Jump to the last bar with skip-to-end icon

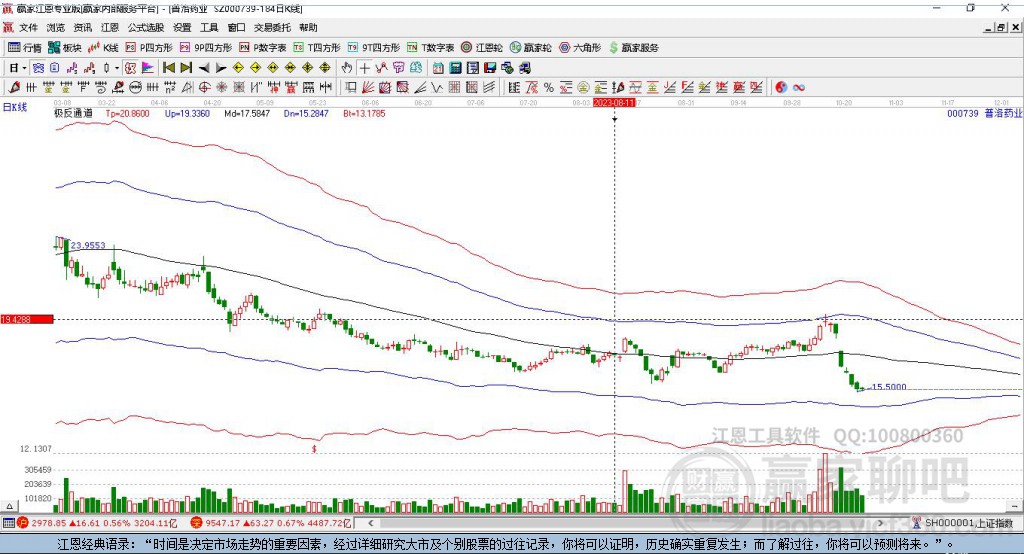click(x=186, y=68)
